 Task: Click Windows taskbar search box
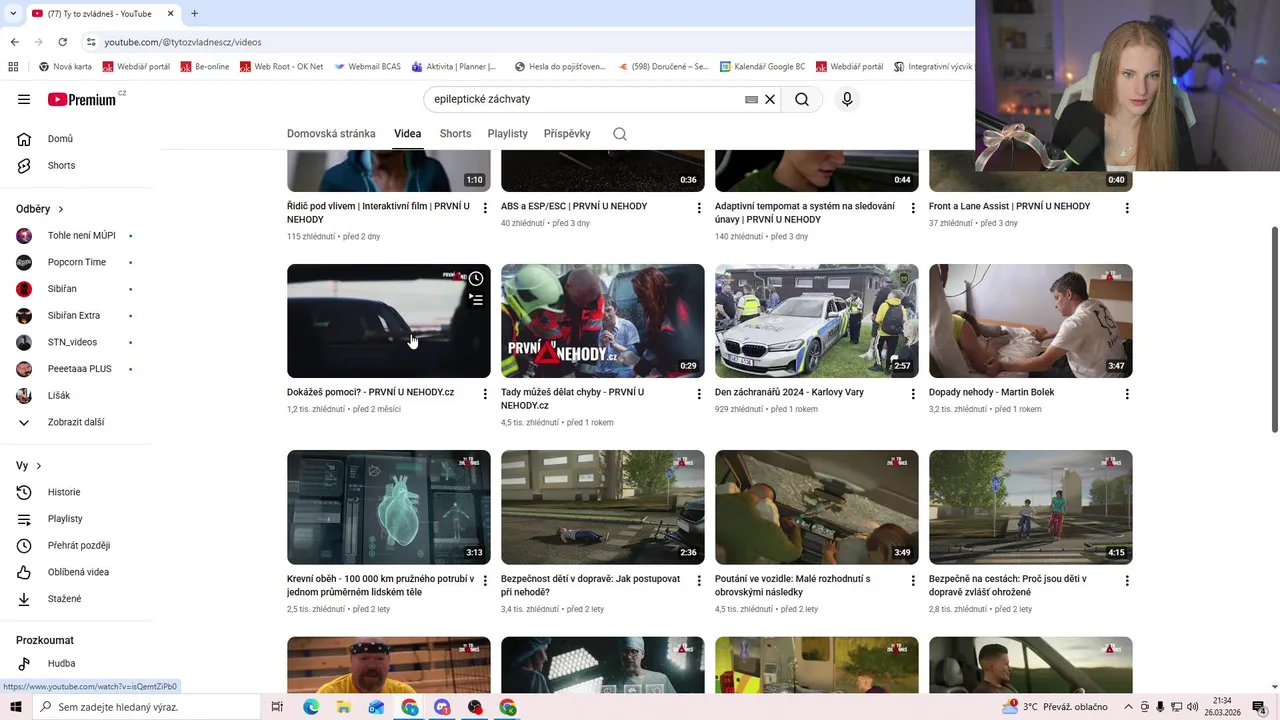(148, 707)
